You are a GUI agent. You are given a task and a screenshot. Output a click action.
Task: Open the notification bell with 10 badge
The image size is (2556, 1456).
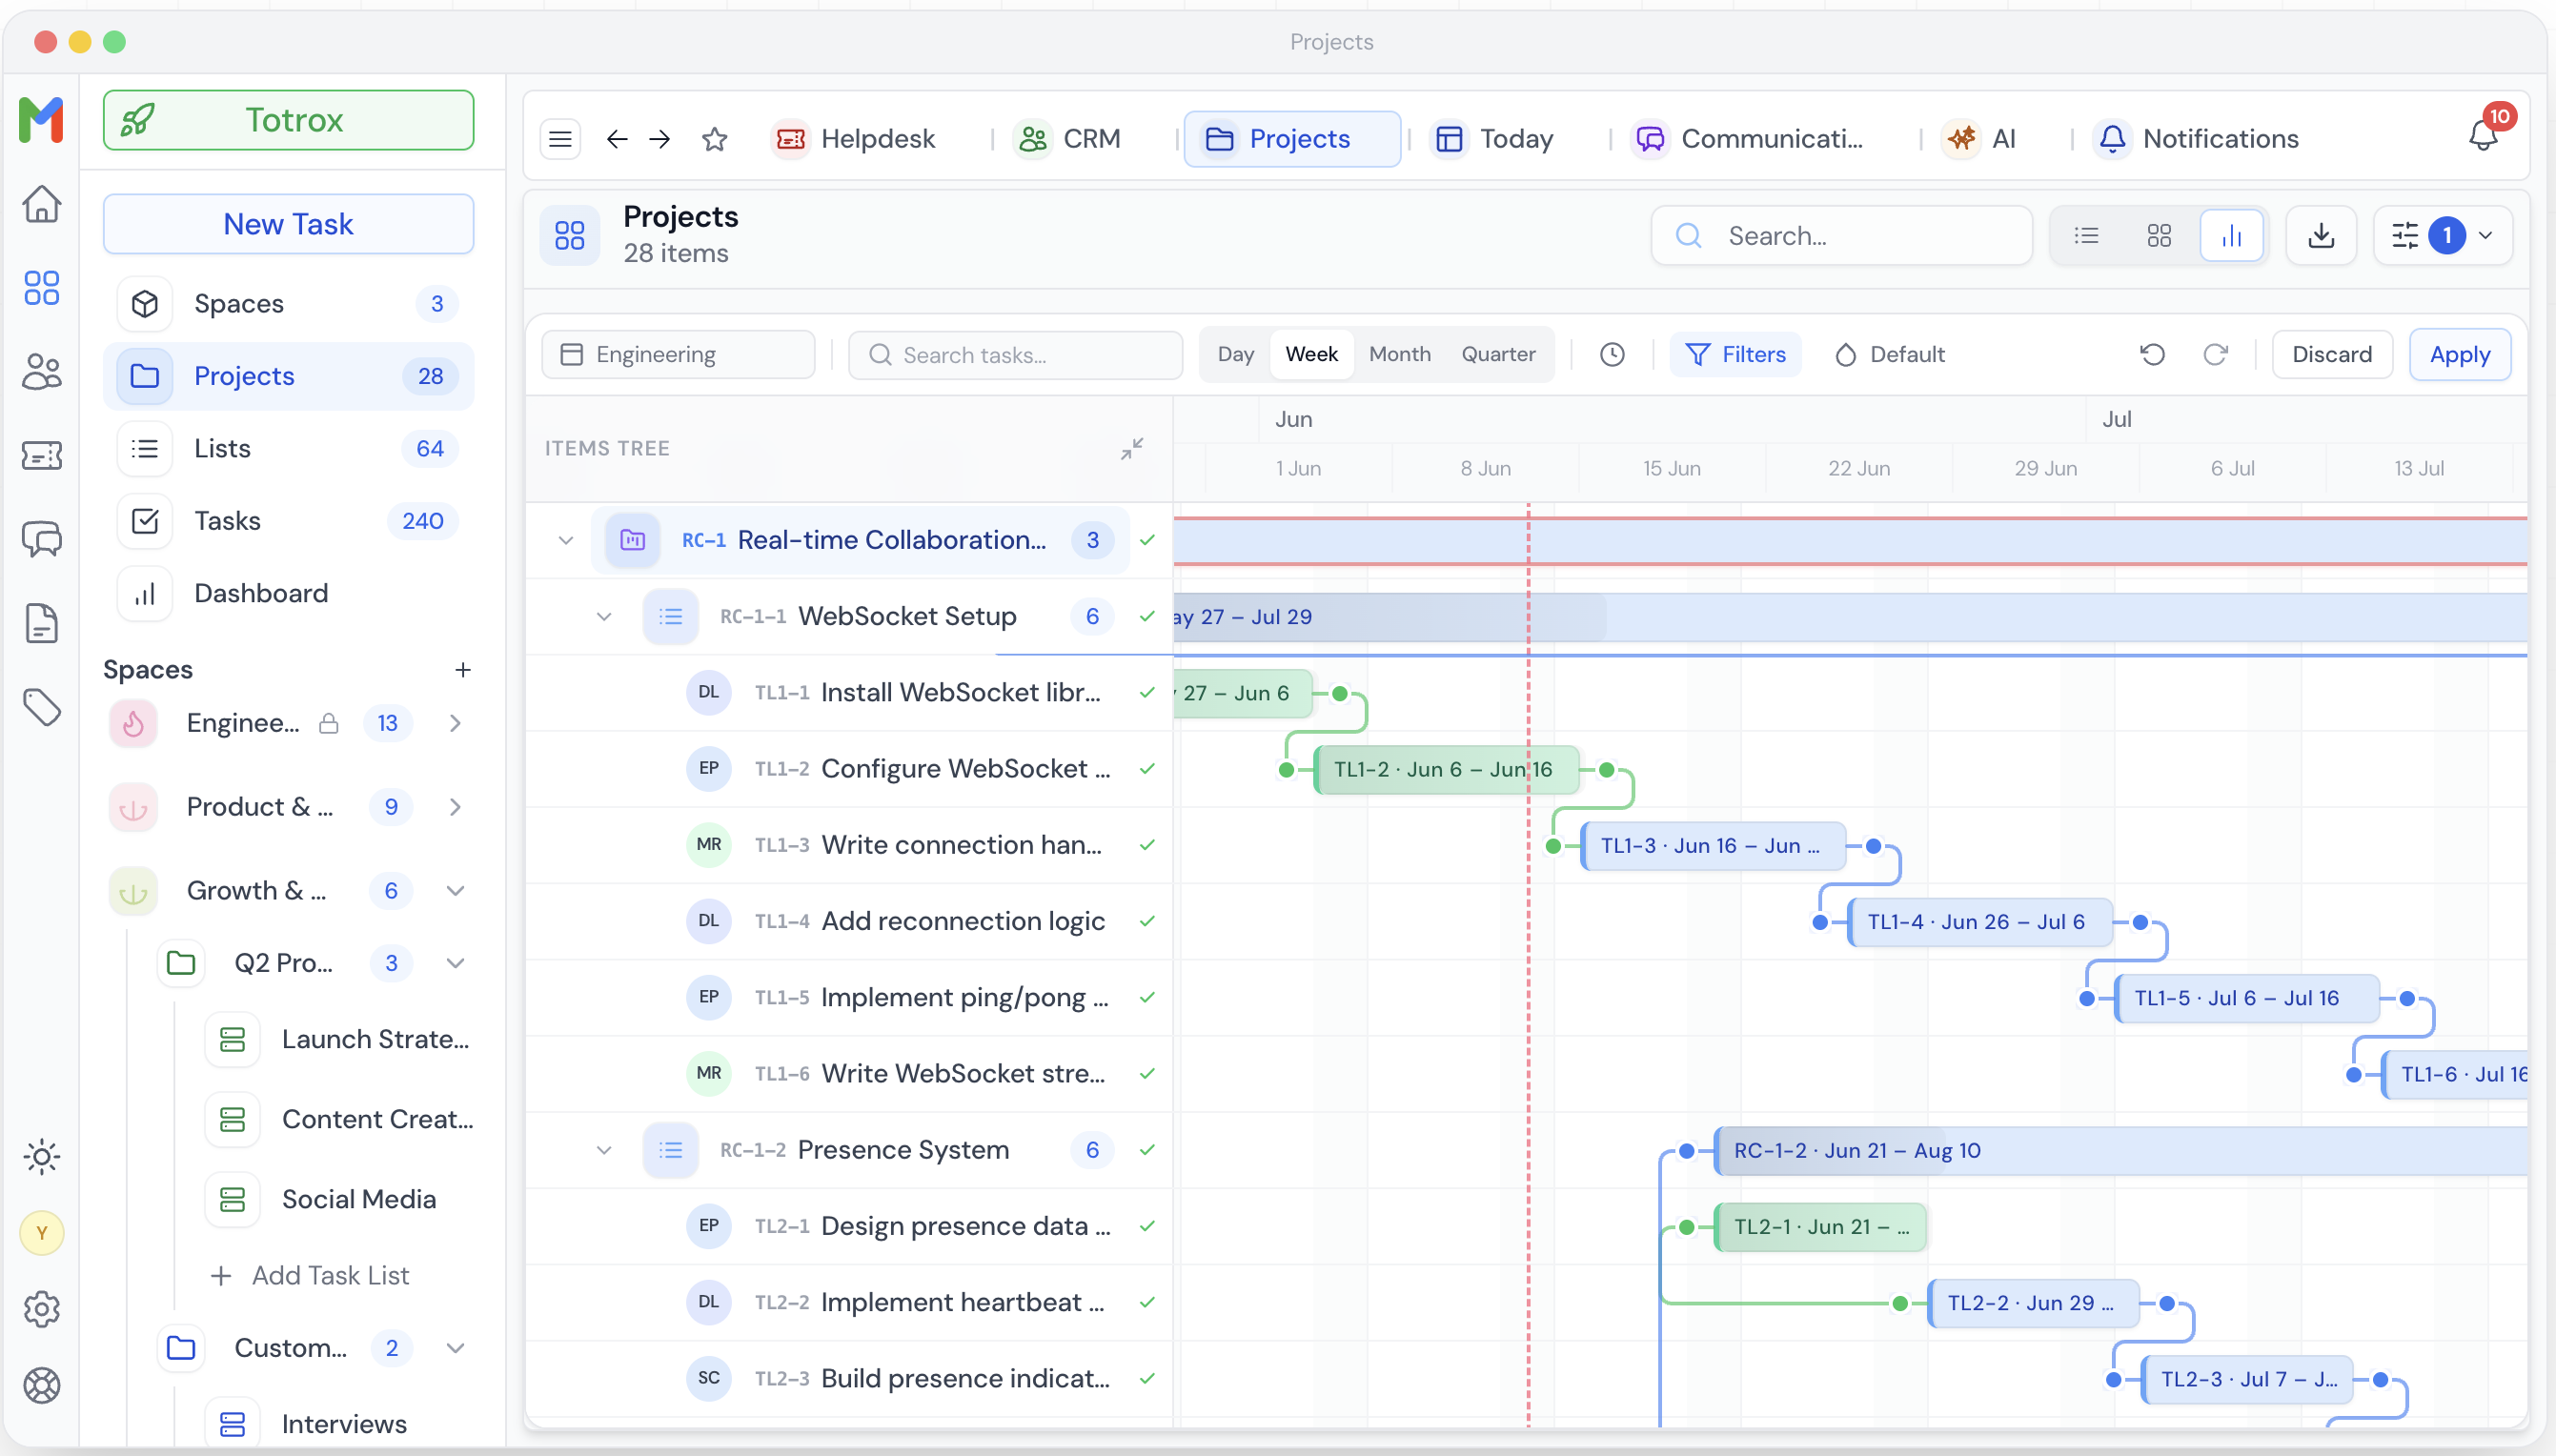[2484, 135]
